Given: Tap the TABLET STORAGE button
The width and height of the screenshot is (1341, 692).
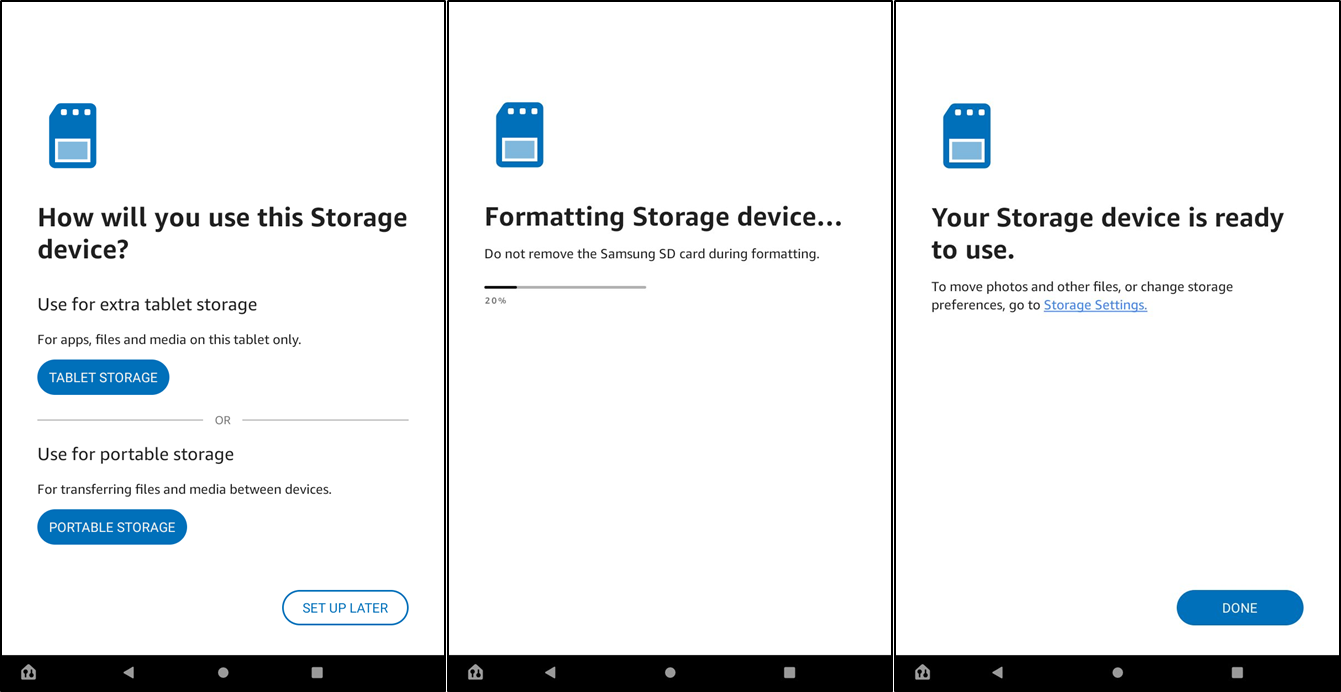Looking at the screenshot, I should [x=103, y=377].
